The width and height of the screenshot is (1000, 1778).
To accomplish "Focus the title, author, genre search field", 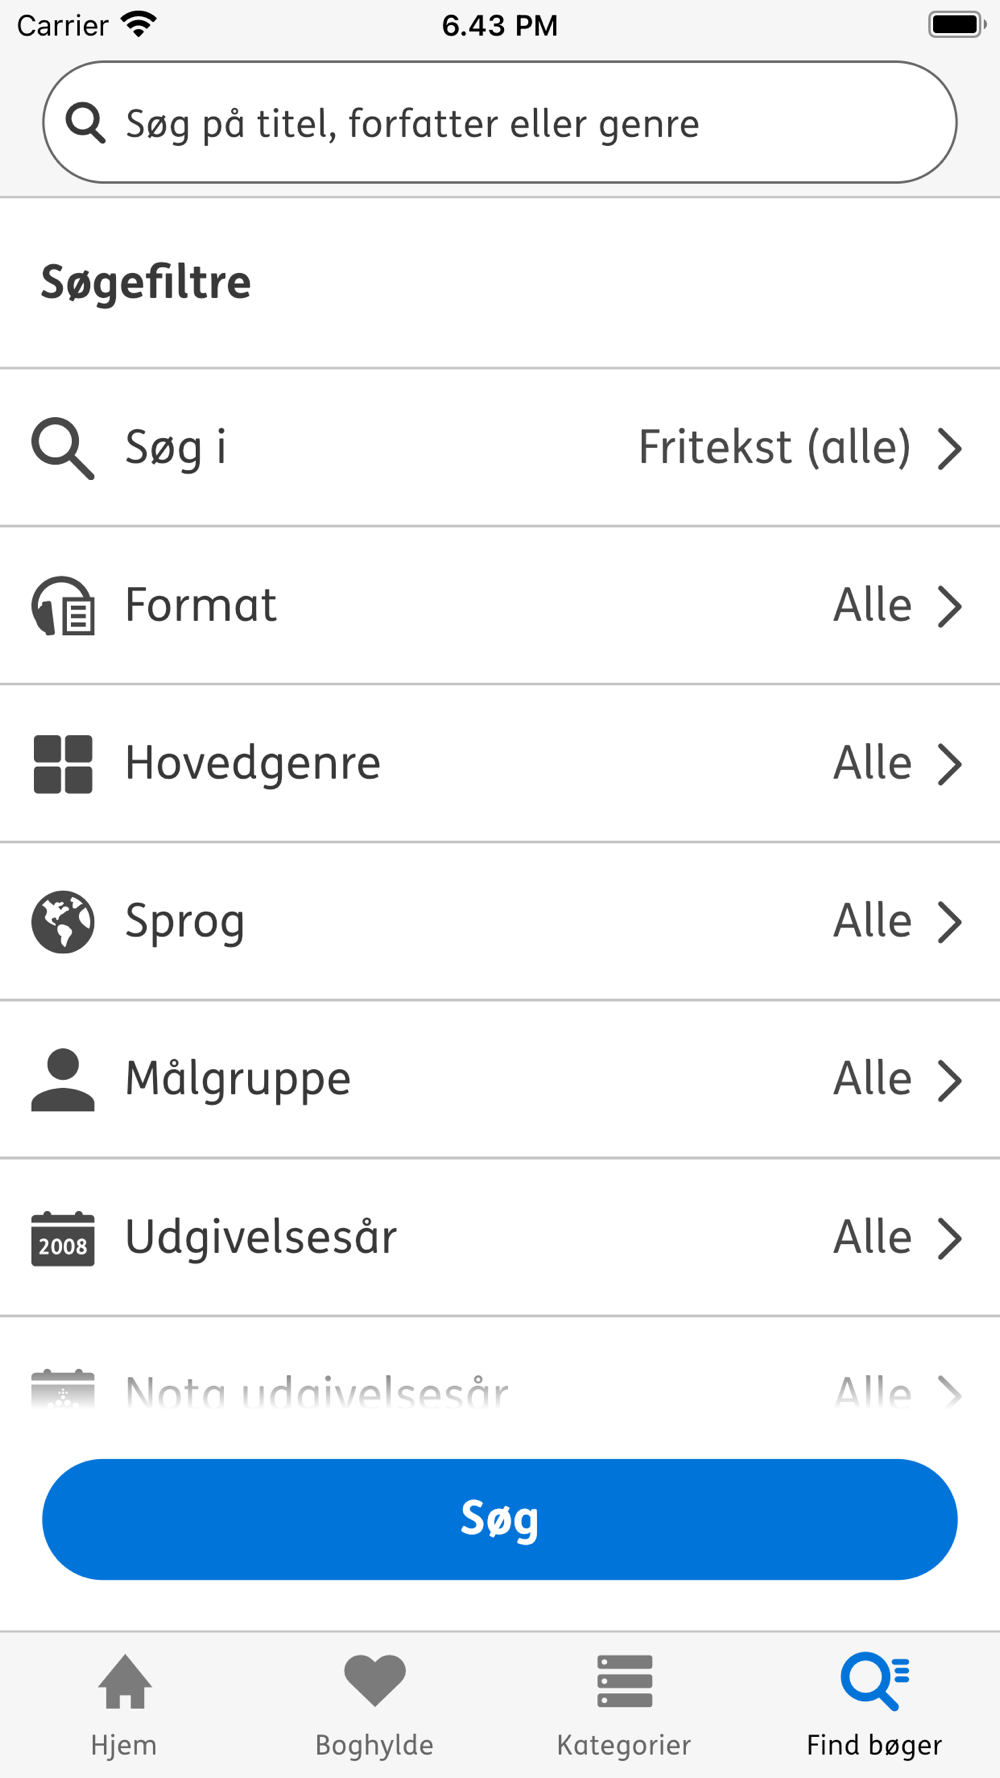I will point(500,123).
